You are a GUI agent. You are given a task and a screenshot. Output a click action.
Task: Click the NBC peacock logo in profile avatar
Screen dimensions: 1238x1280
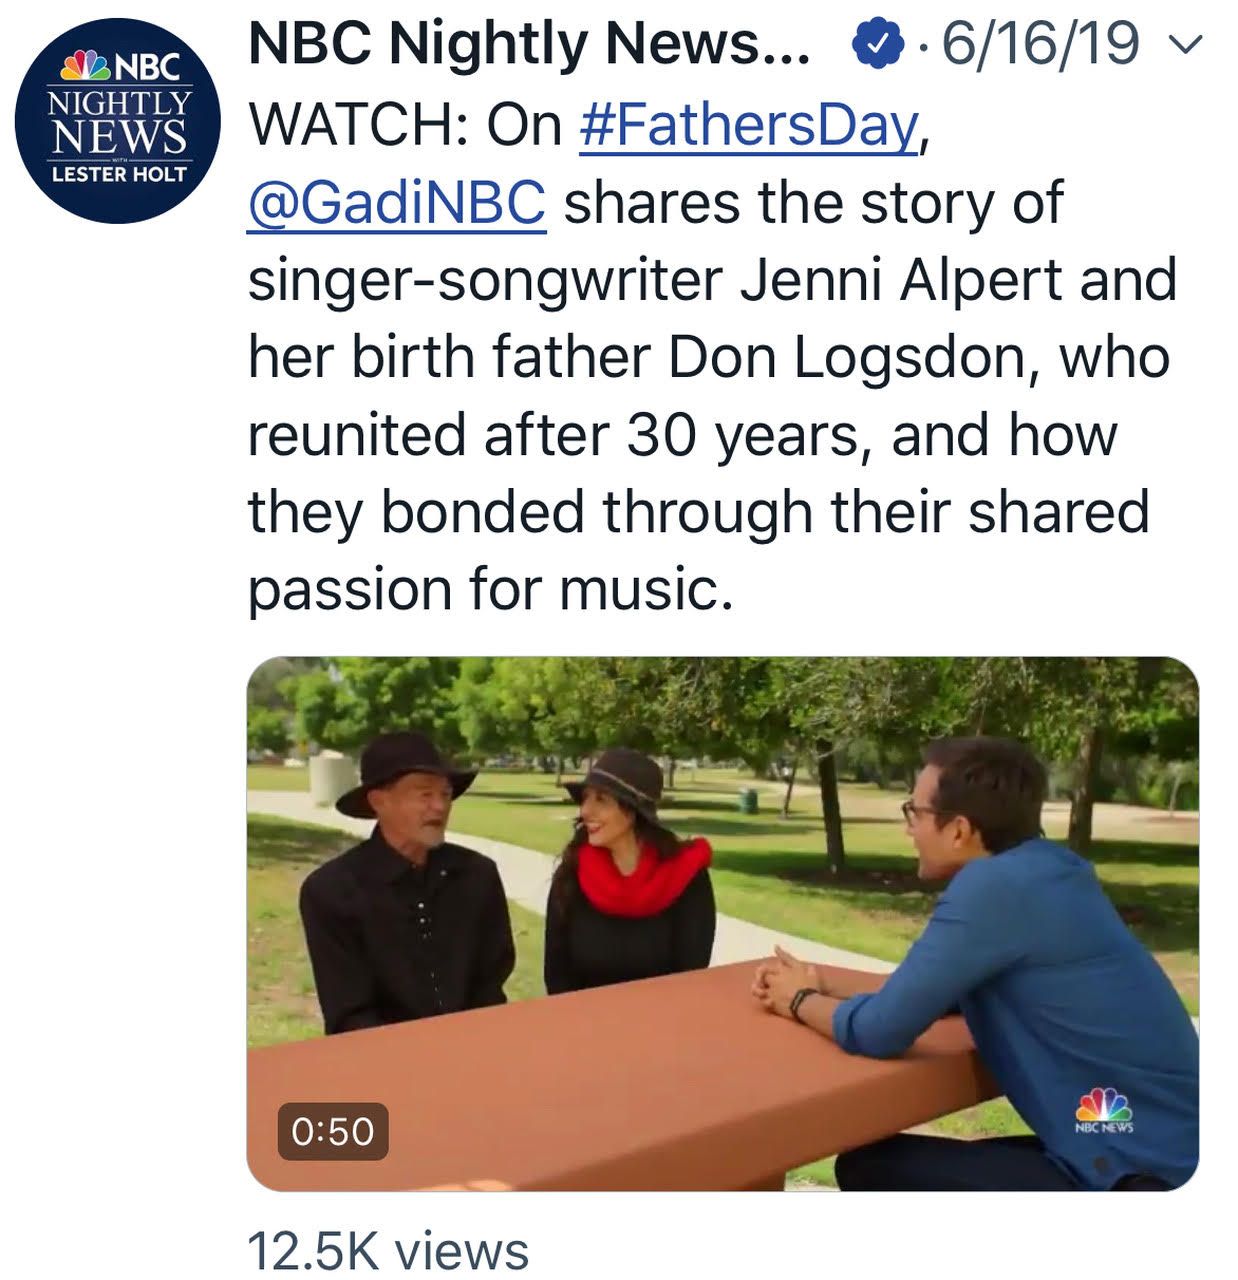click(x=85, y=68)
